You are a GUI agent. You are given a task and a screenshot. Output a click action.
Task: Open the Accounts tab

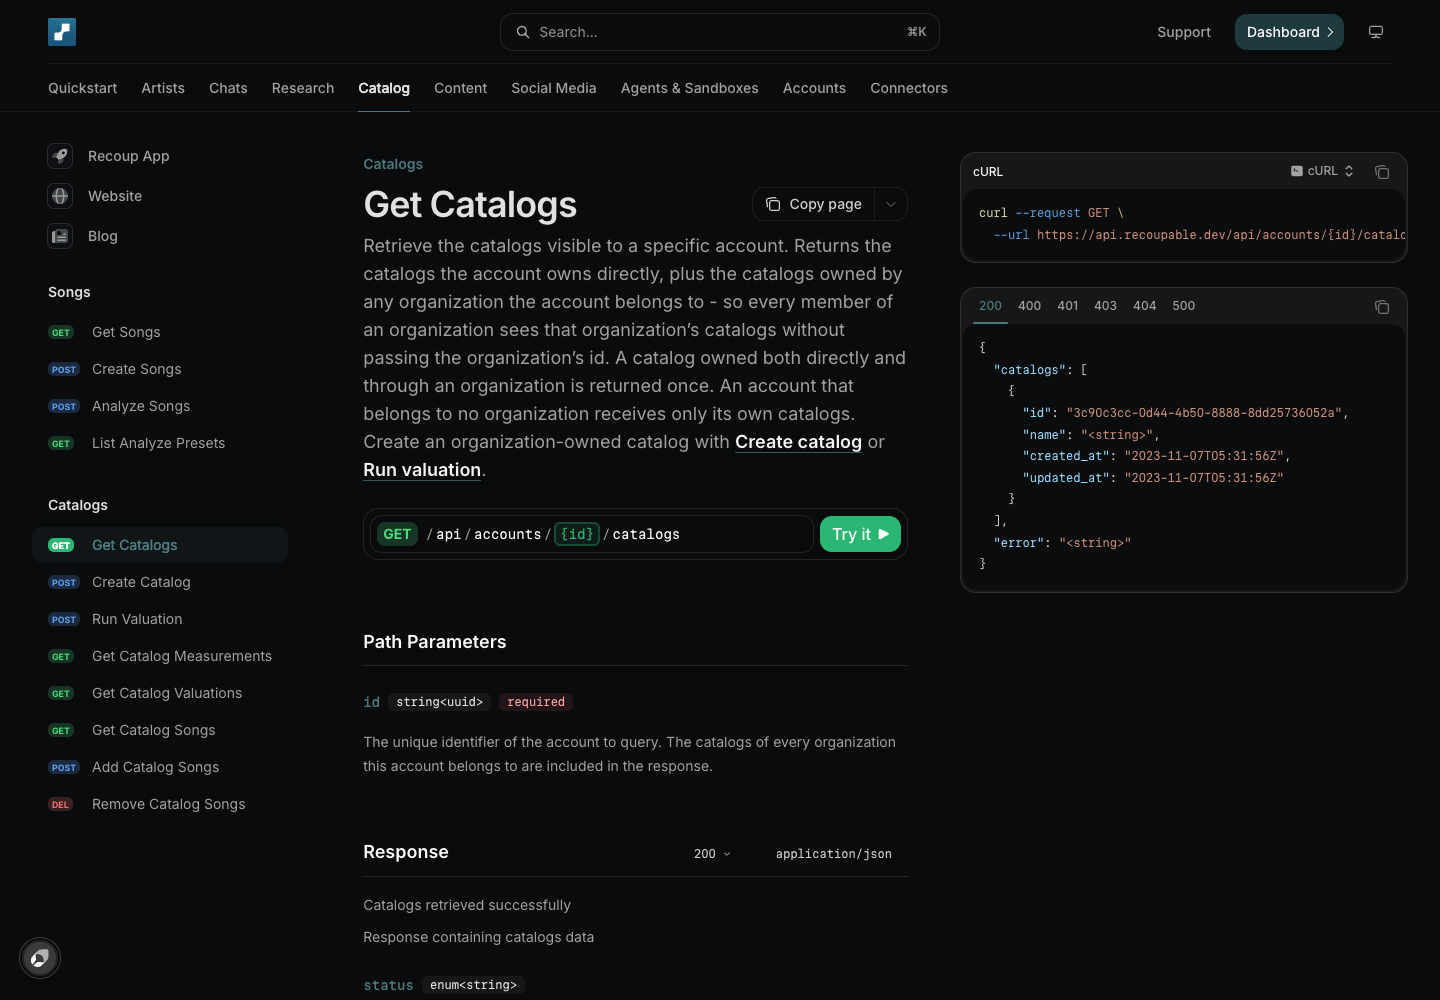click(814, 88)
